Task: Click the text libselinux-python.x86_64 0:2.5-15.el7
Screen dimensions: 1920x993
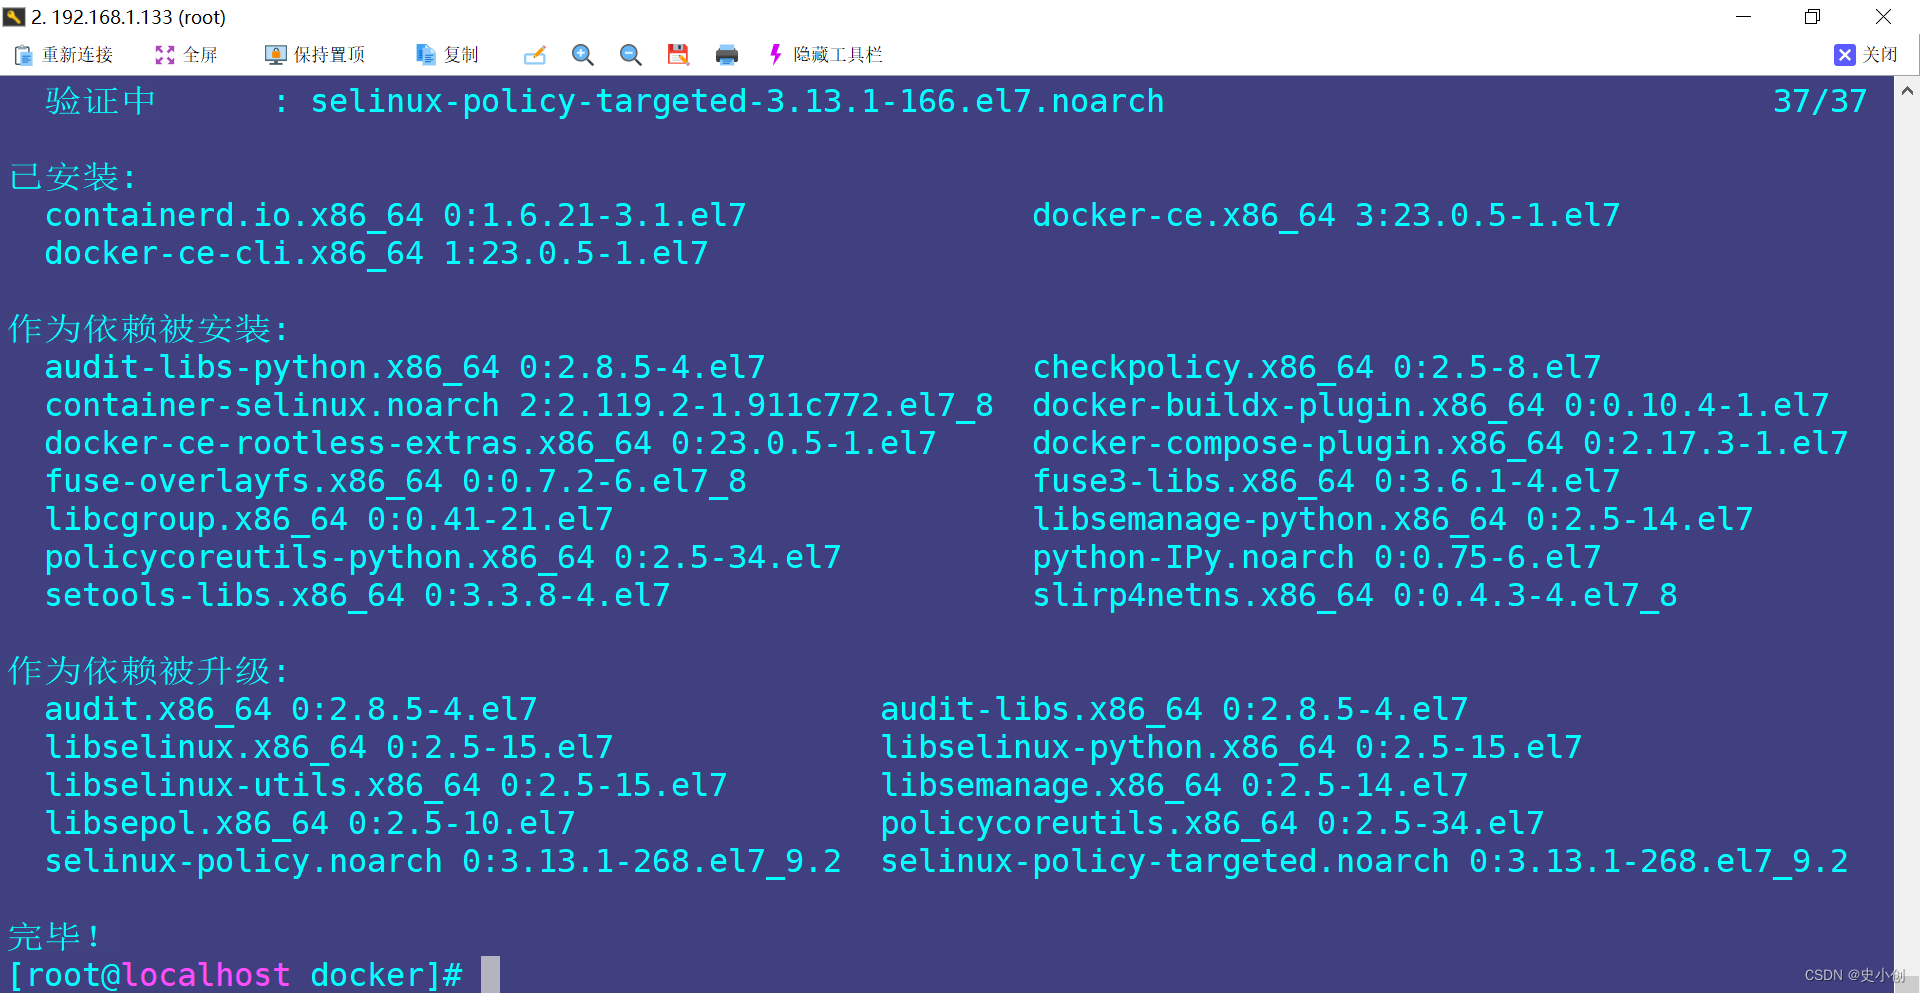Action: coord(1231,747)
